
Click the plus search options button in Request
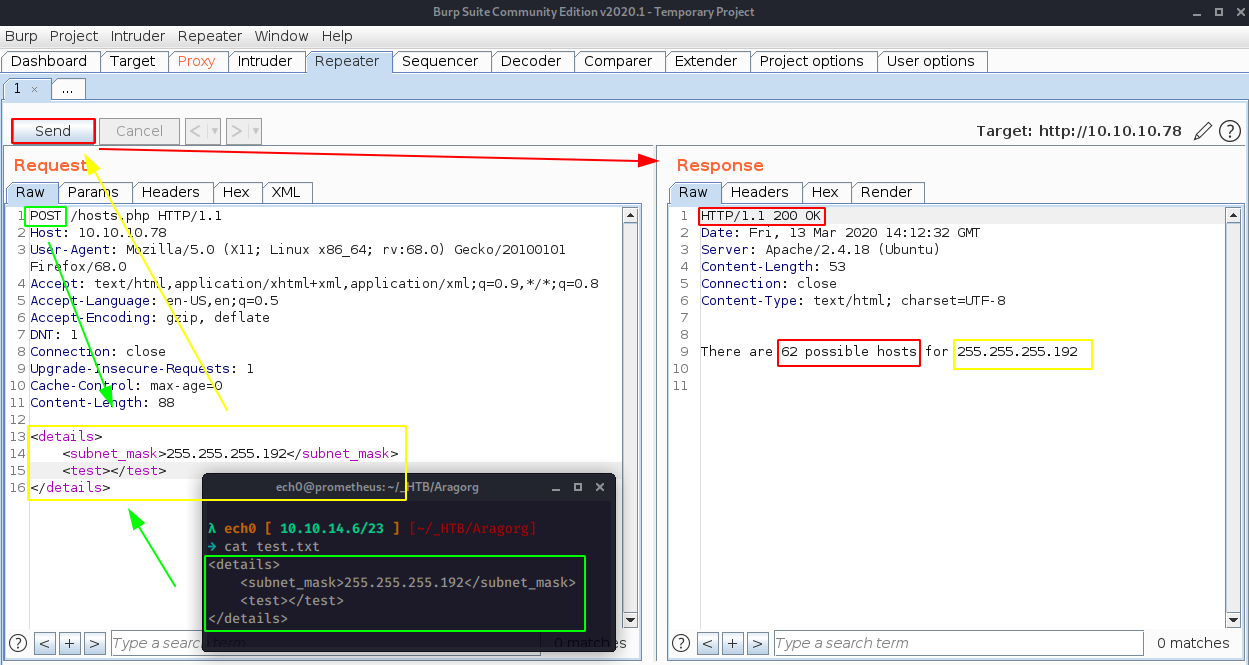(x=70, y=643)
